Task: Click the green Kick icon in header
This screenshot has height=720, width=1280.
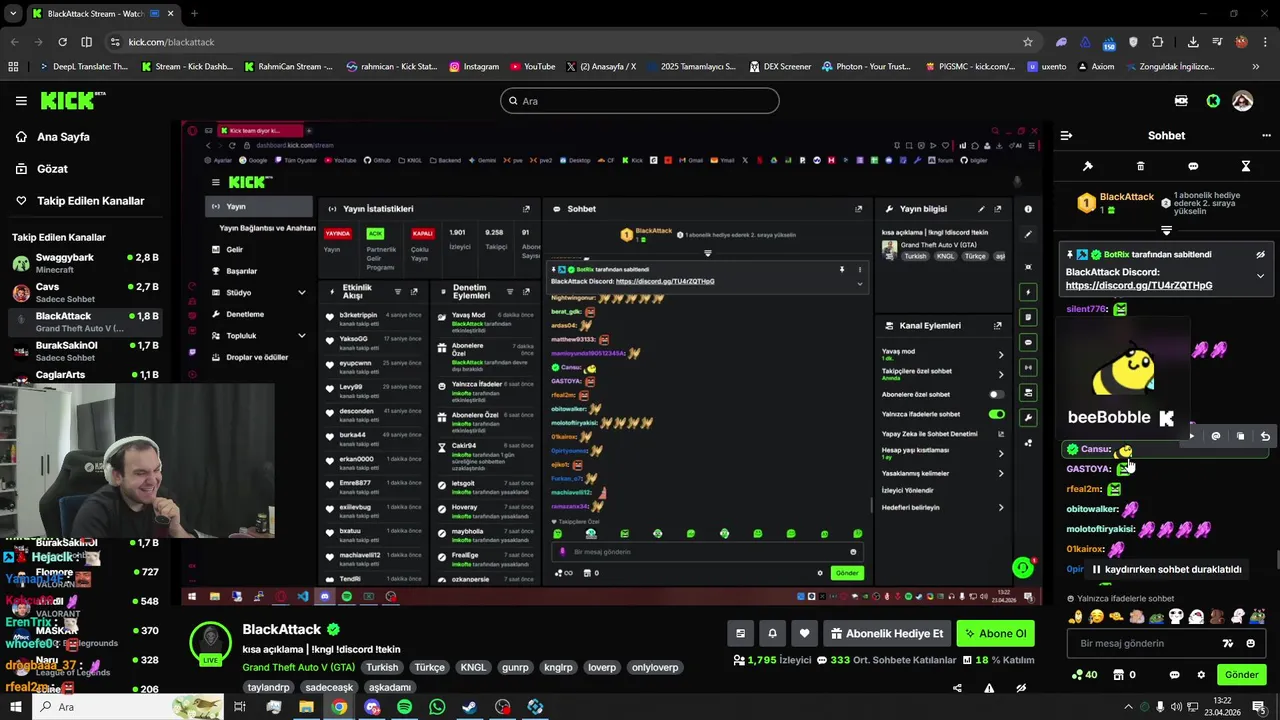Action: click(1213, 101)
